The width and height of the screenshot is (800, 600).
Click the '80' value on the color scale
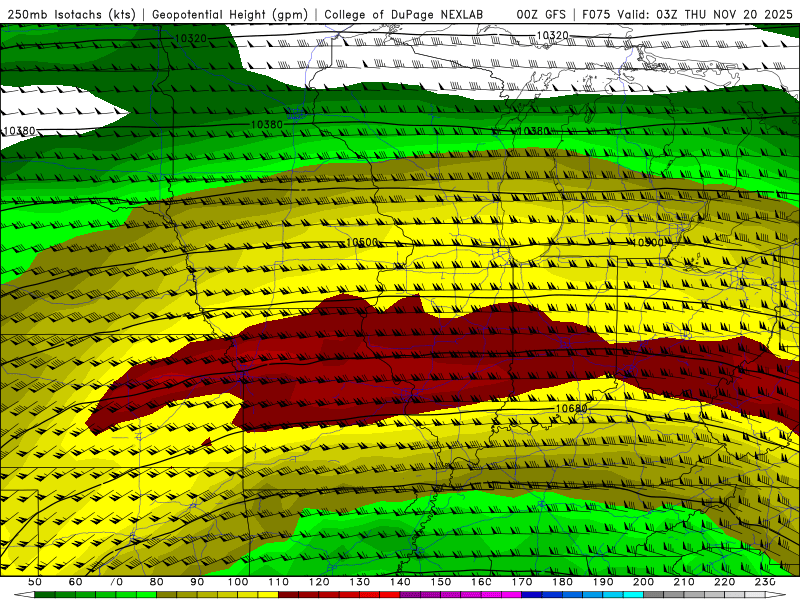coord(156,582)
